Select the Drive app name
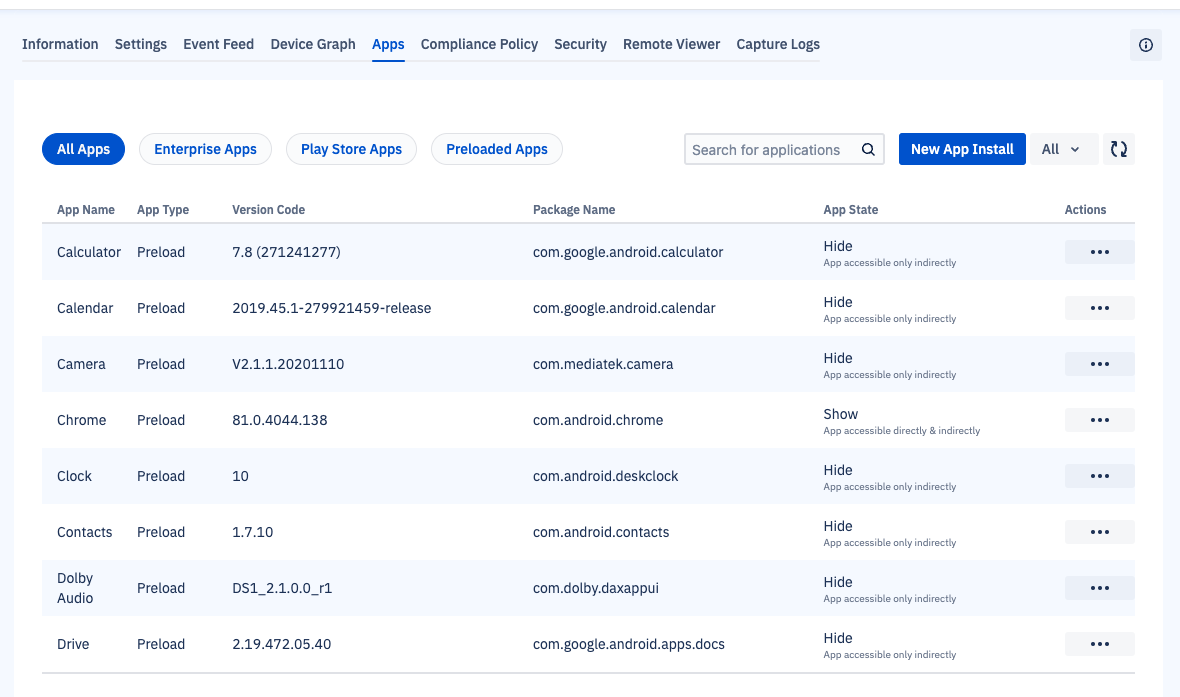Image resolution: width=1180 pixels, height=697 pixels. 73,644
